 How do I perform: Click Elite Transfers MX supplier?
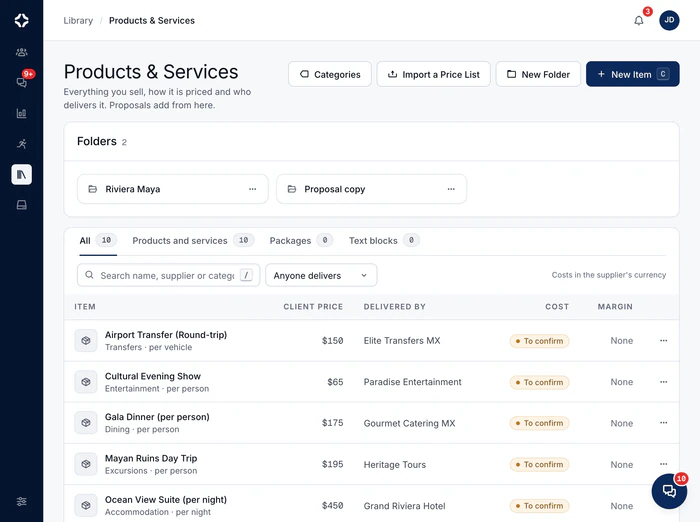[x=402, y=341]
